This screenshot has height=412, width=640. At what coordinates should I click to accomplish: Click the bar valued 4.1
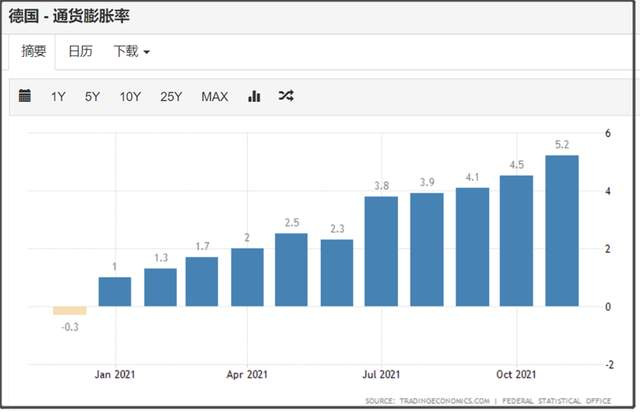472,247
